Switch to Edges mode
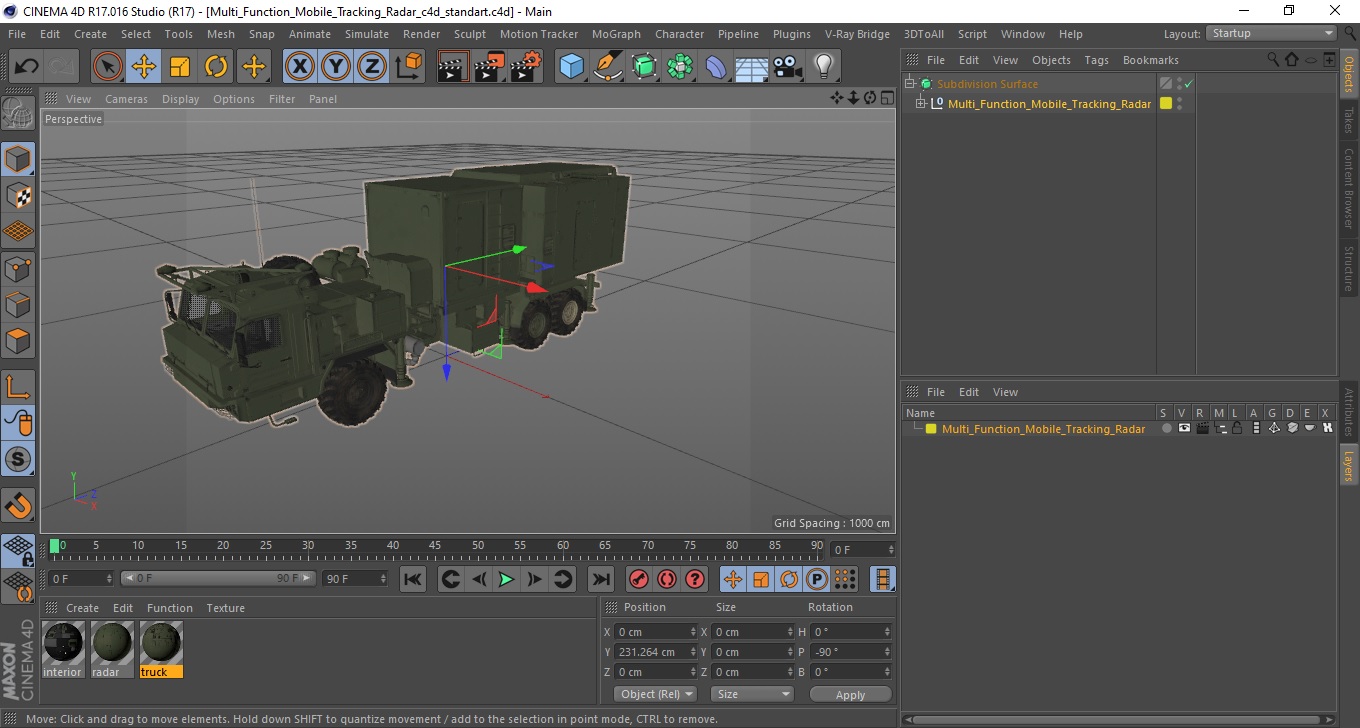 [18, 304]
